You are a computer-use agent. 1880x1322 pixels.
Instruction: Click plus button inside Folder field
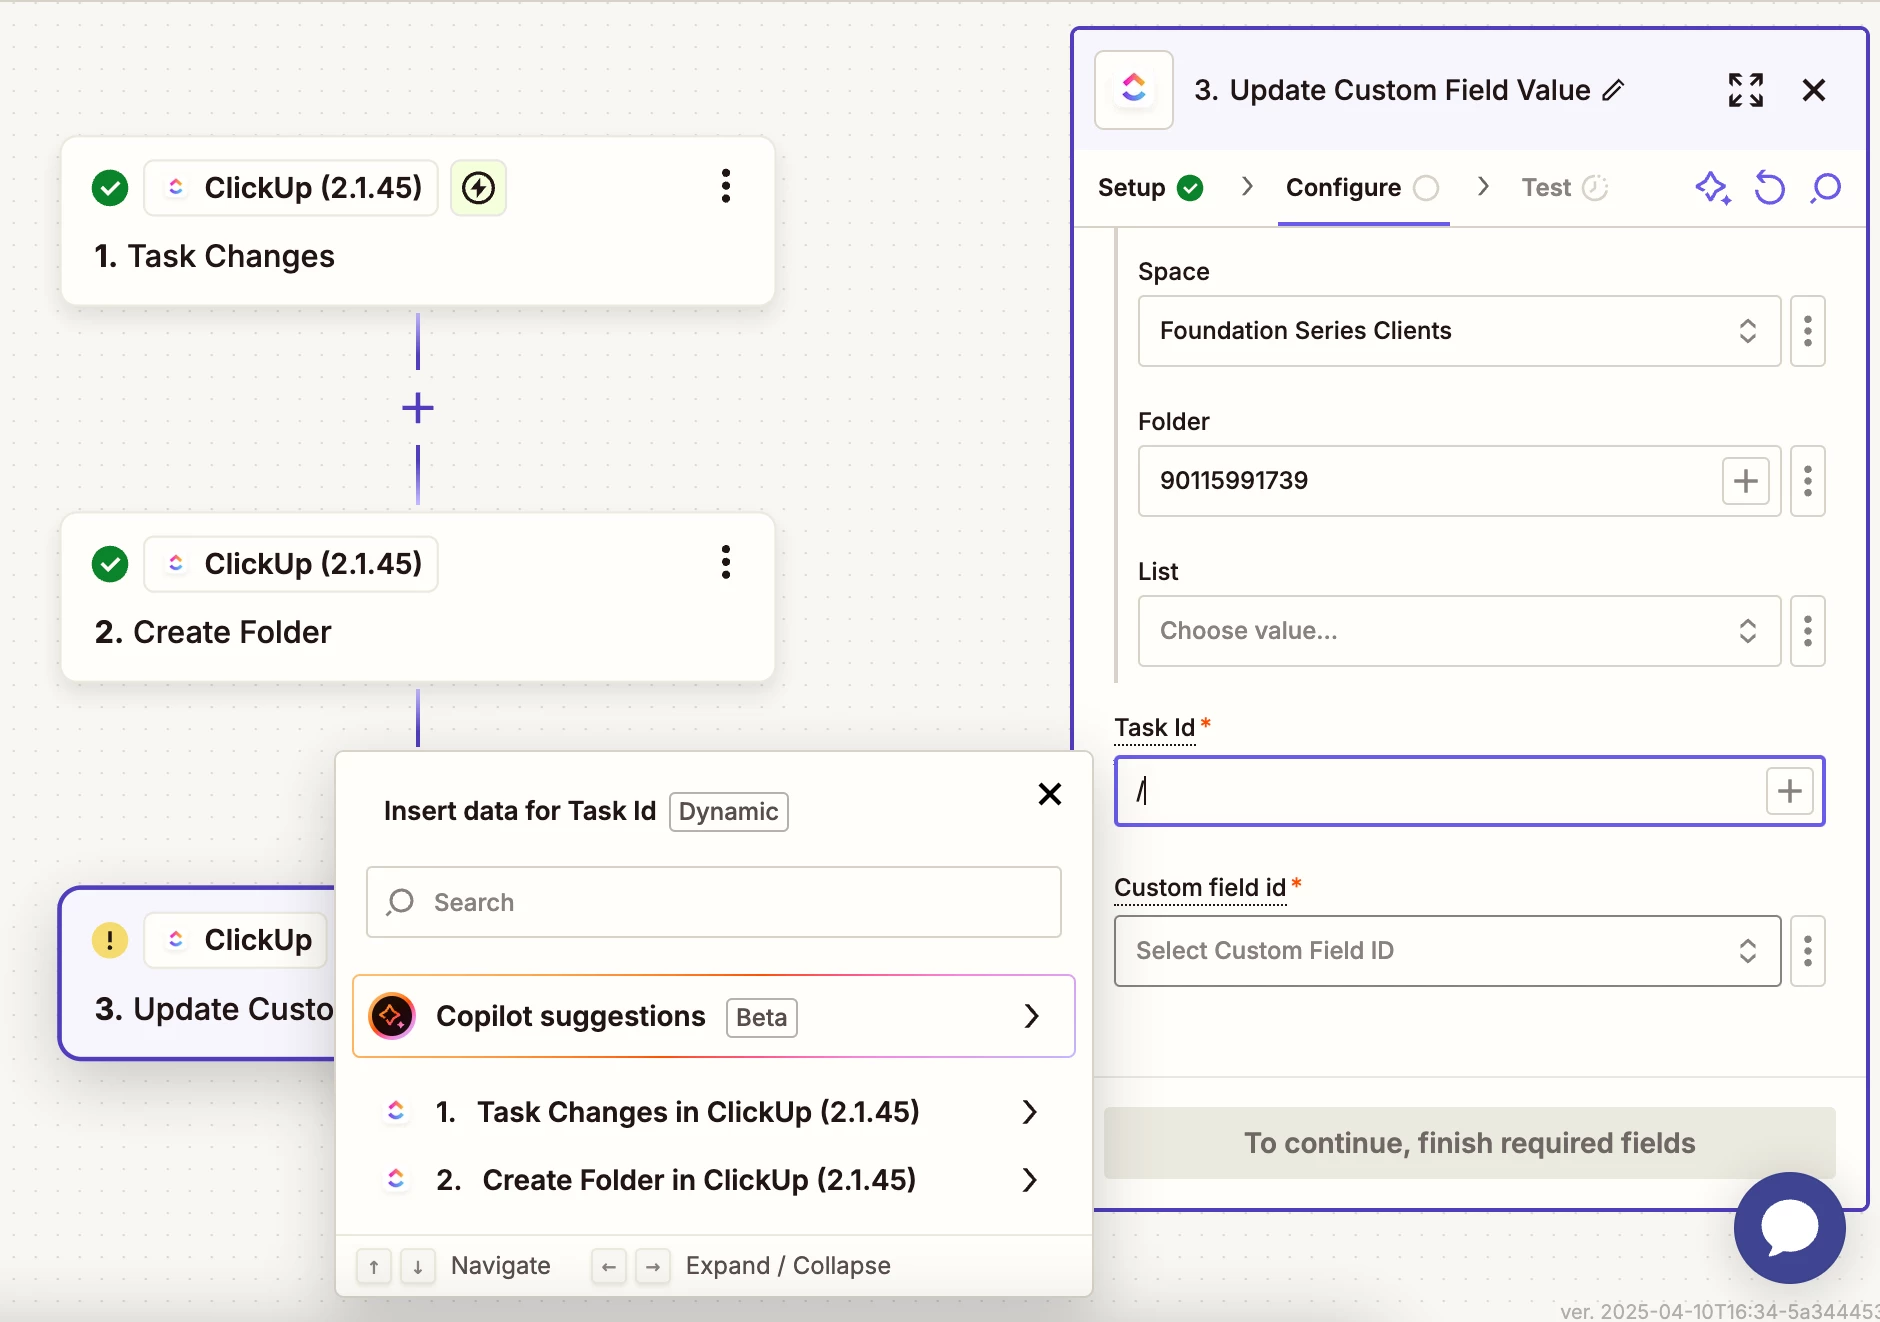(x=1746, y=481)
